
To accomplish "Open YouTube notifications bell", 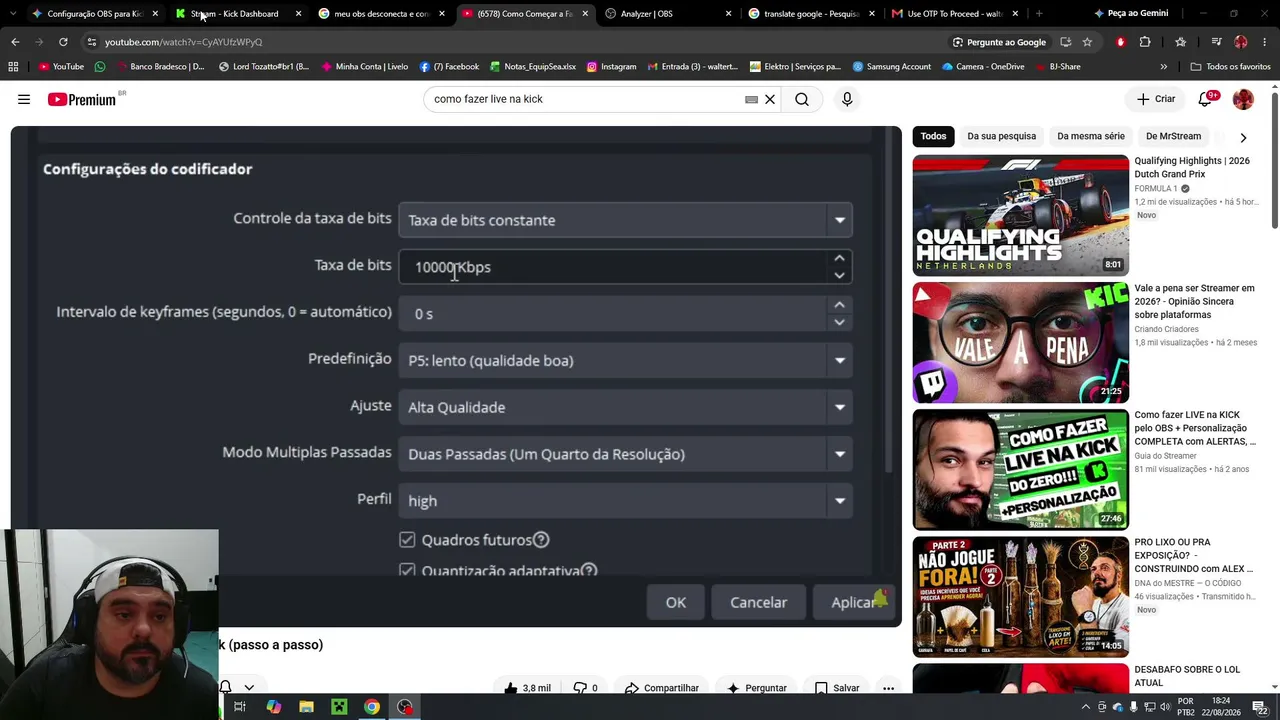I will pyautogui.click(x=1206, y=99).
